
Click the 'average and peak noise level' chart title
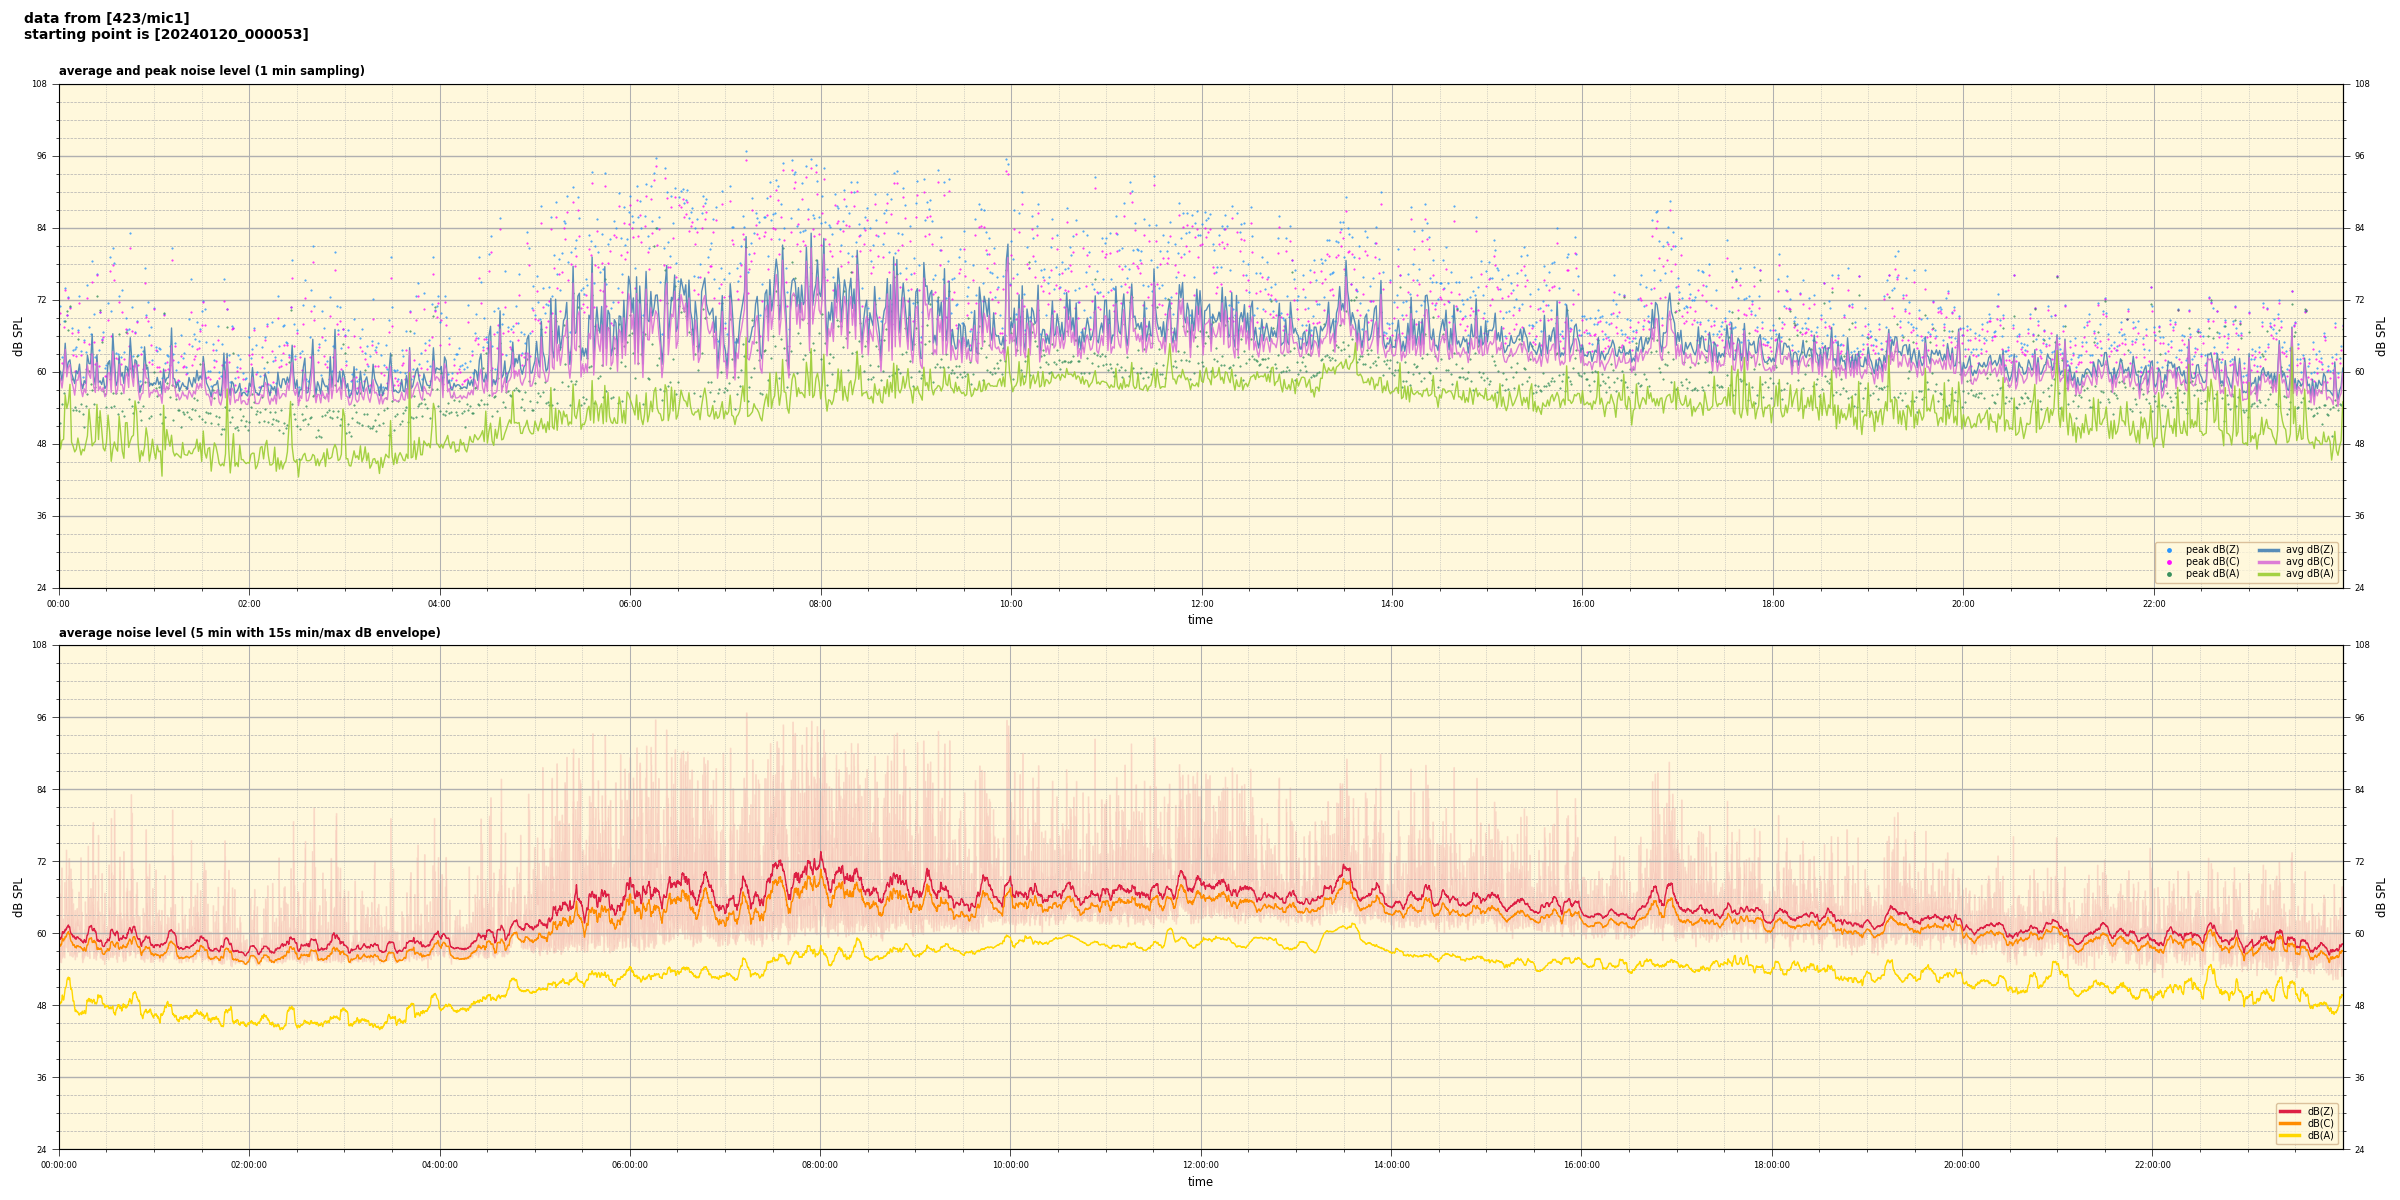[211, 71]
